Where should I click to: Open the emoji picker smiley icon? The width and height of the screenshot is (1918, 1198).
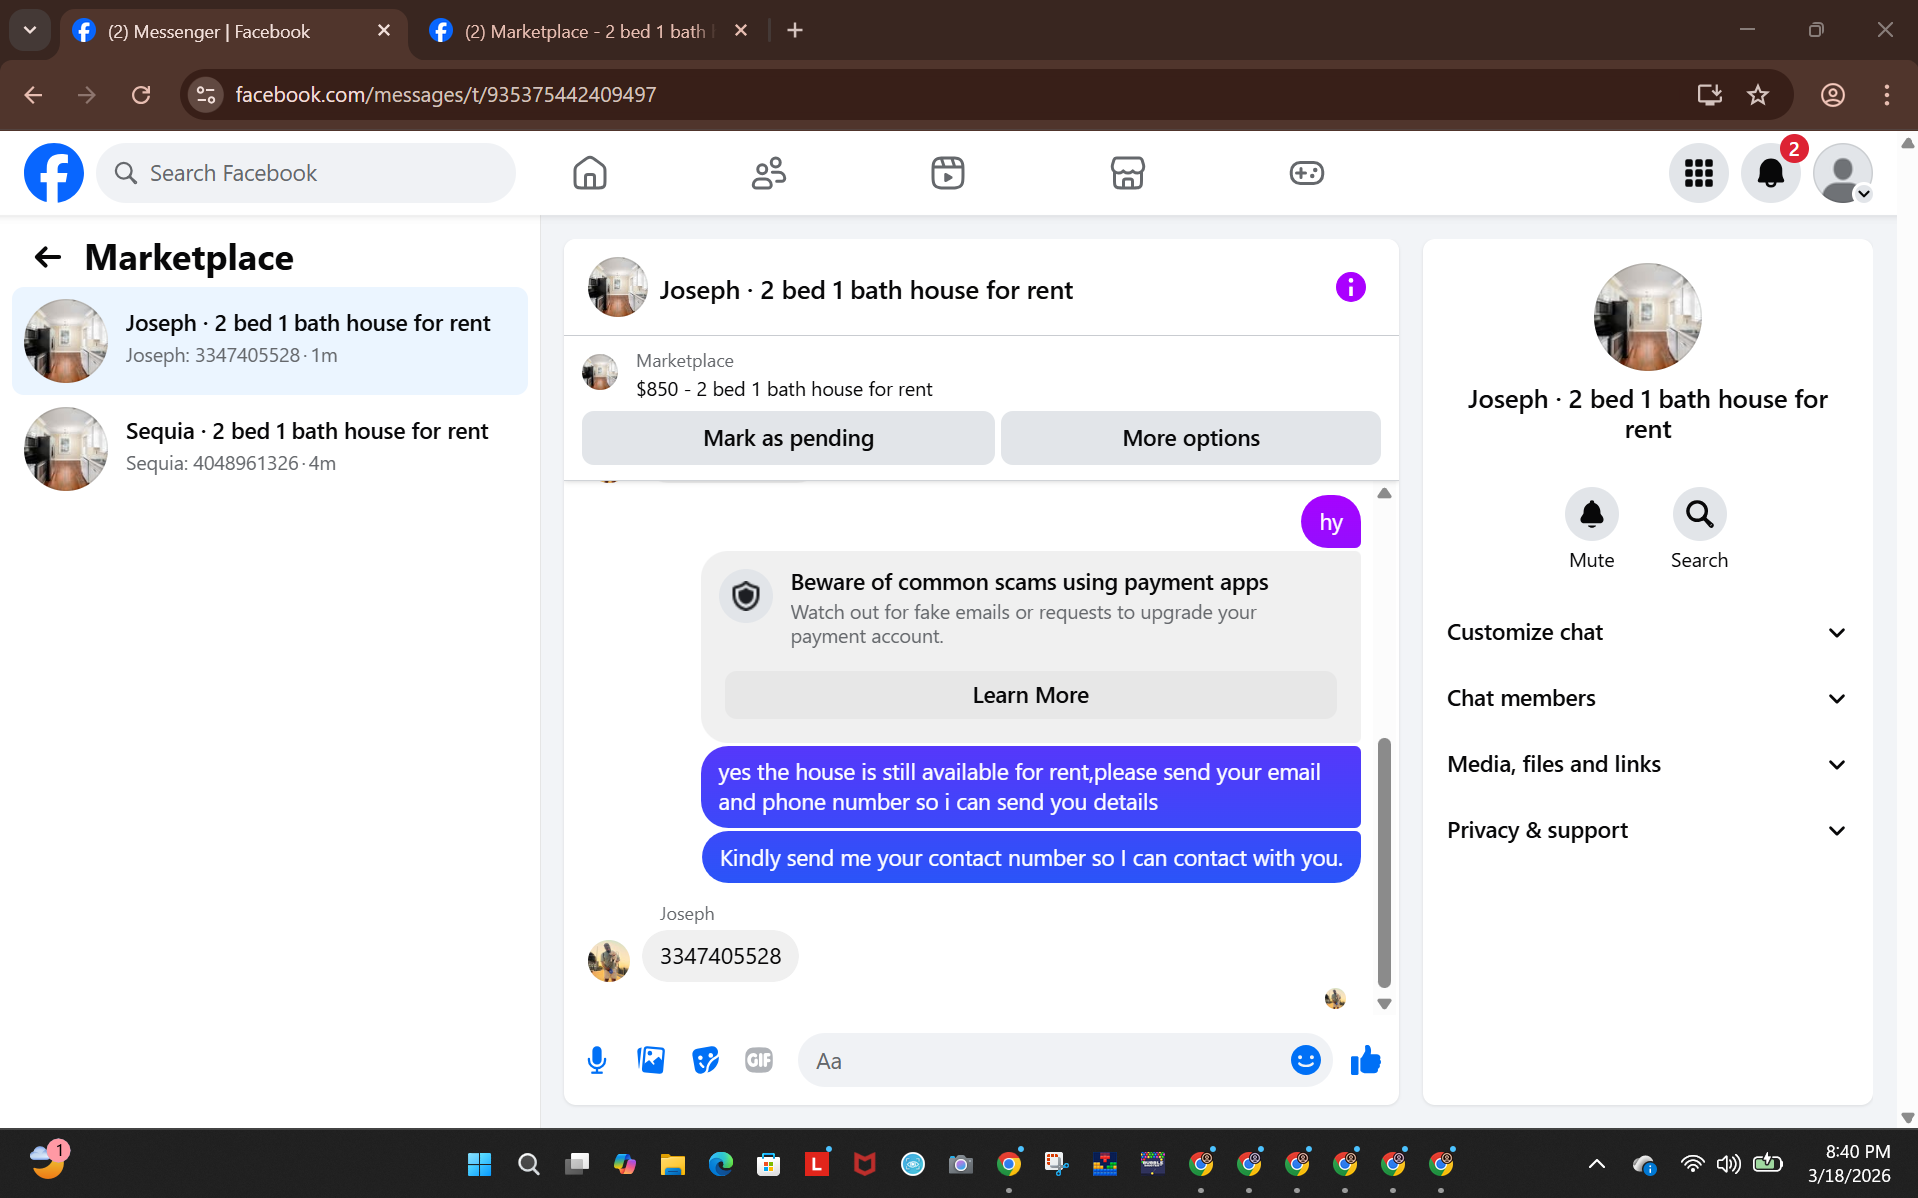click(1305, 1060)
